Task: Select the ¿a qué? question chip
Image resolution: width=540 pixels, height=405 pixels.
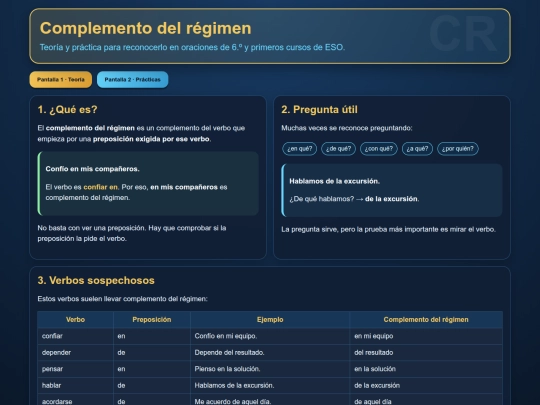Action: pyautogui.click(x=417, y=149)
